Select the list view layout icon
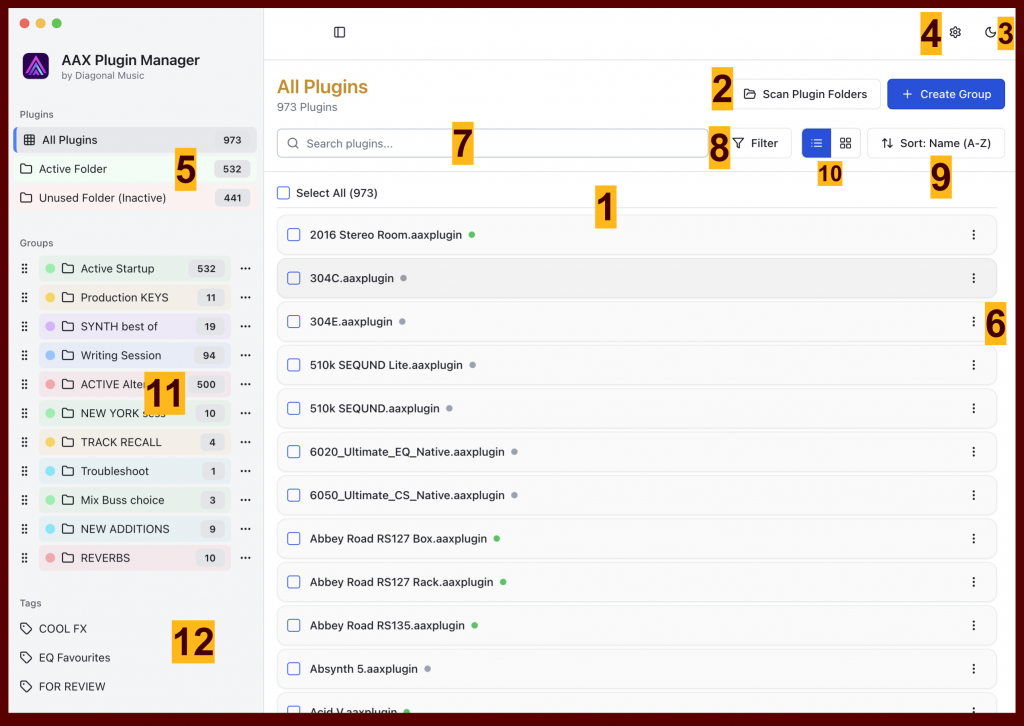The width and height of the screenshot is (1024, 726). tap(817, 143)
